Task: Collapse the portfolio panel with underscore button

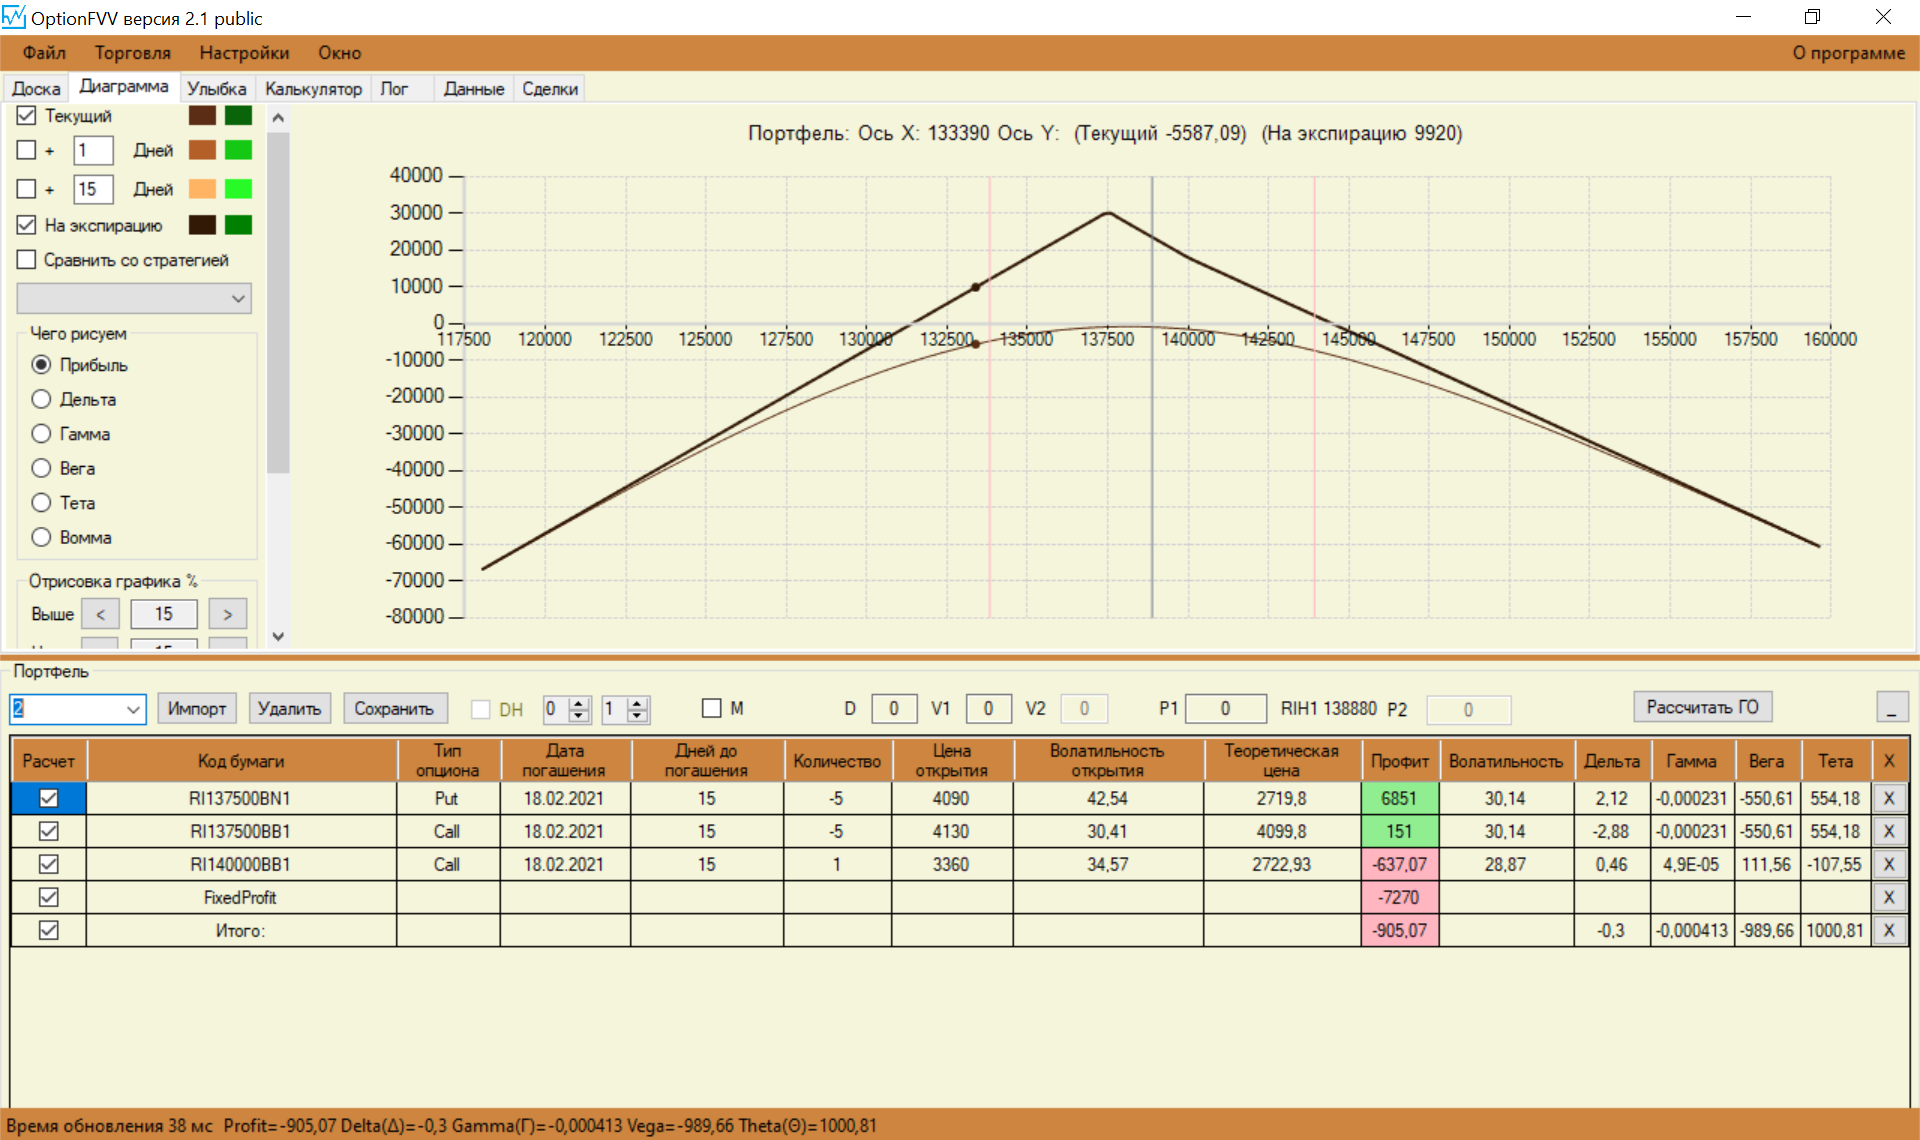Action: 1891,708
